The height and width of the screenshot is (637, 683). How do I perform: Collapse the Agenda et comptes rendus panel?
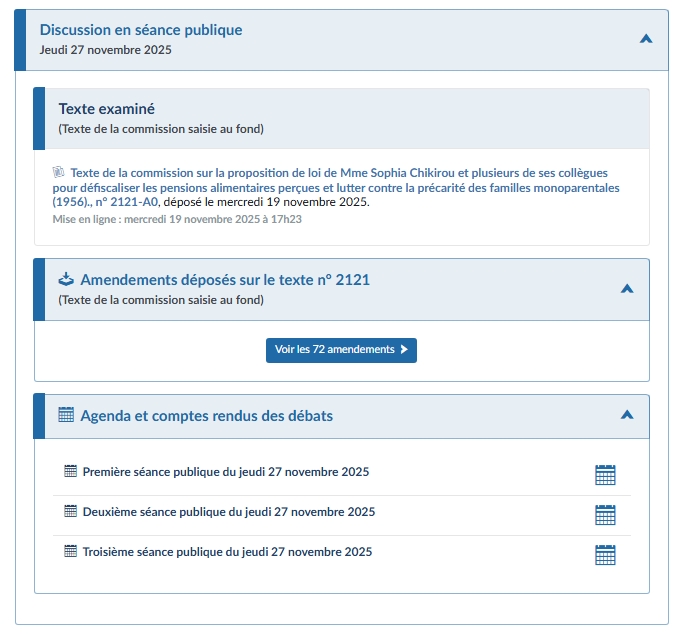[627, 414]
